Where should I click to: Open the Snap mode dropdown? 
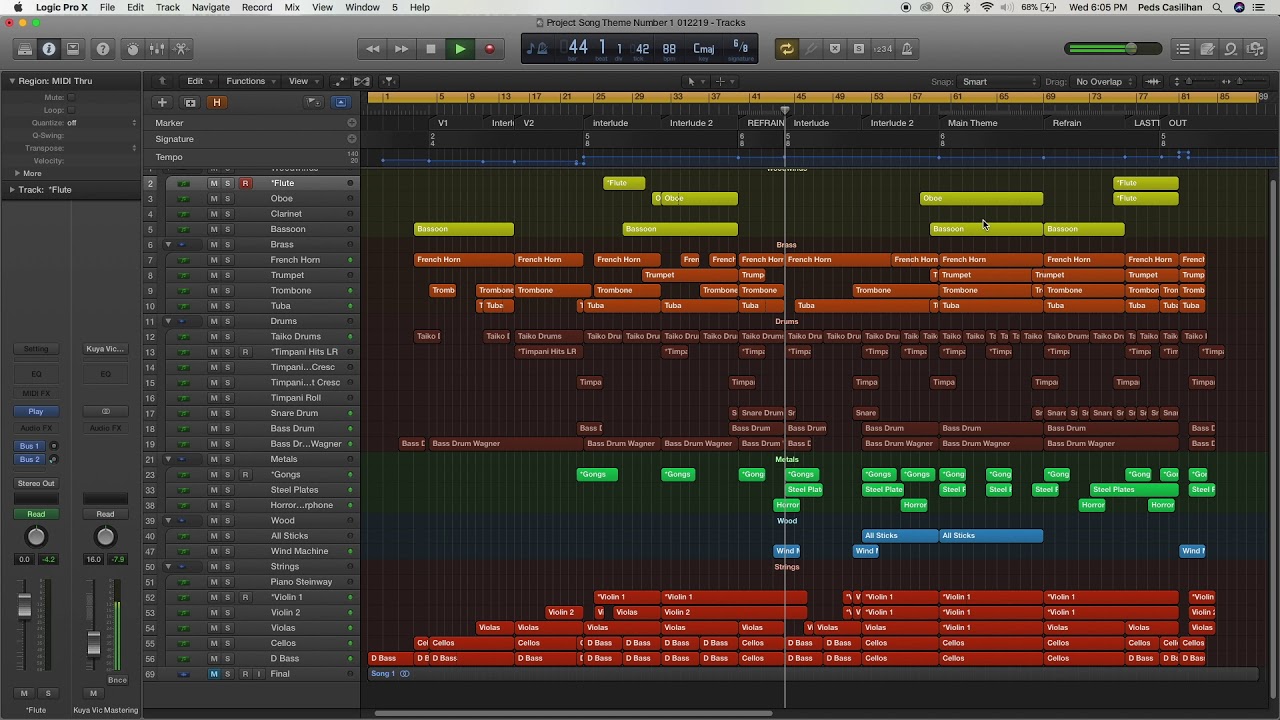[x=998, y=82]
